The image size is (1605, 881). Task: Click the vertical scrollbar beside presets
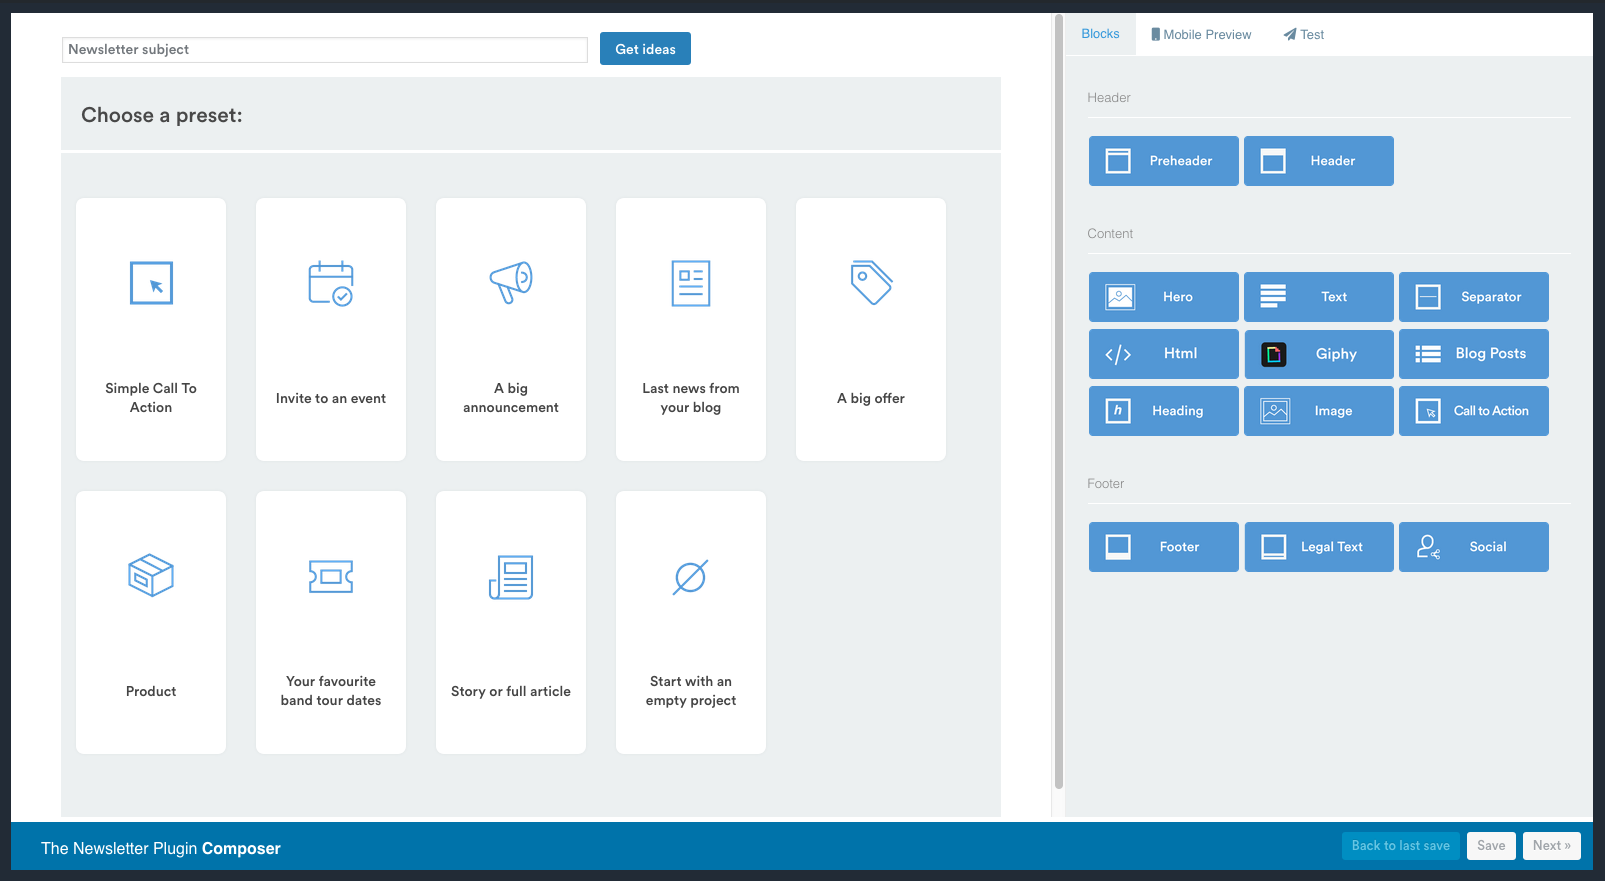[1058, 400]
